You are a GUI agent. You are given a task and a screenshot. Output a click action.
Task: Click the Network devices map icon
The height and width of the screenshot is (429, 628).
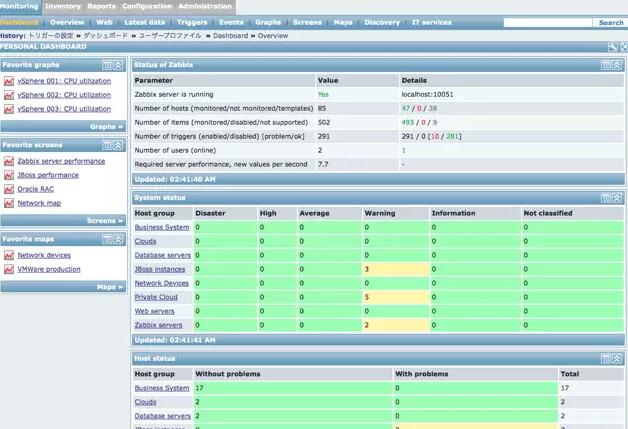(x=9, y=255)
